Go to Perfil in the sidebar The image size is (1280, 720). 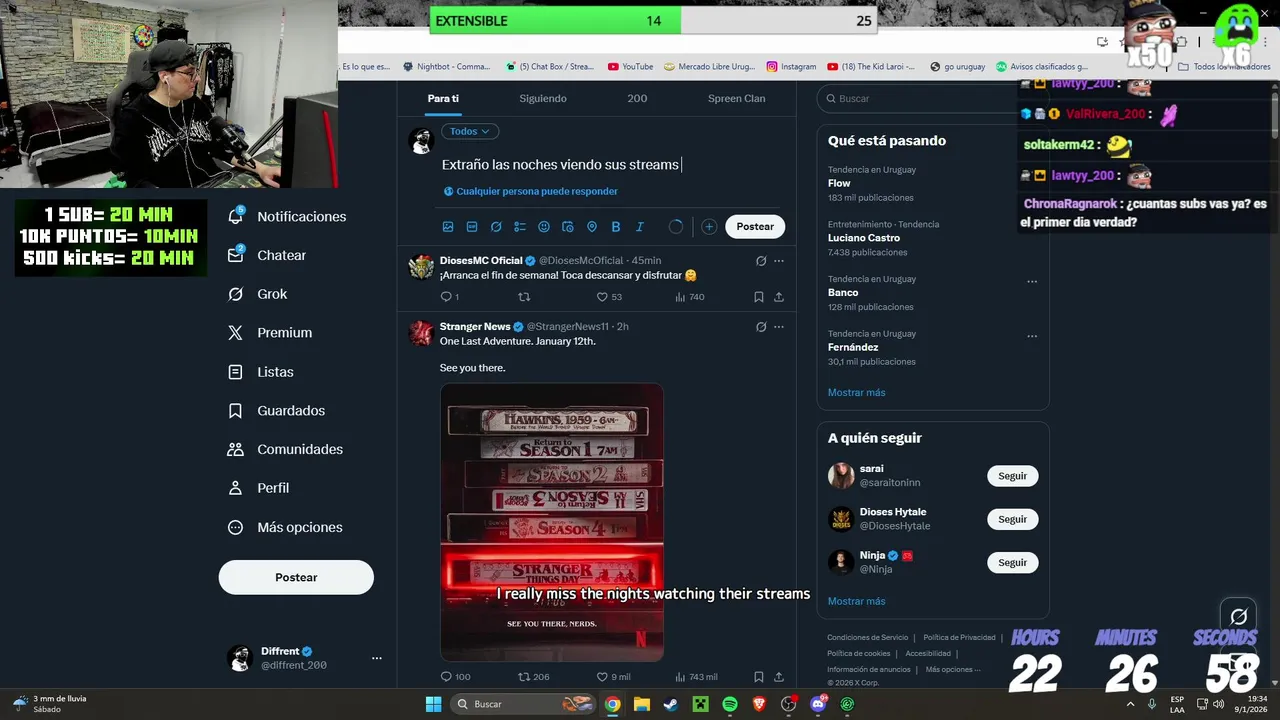tap(259, 488)
